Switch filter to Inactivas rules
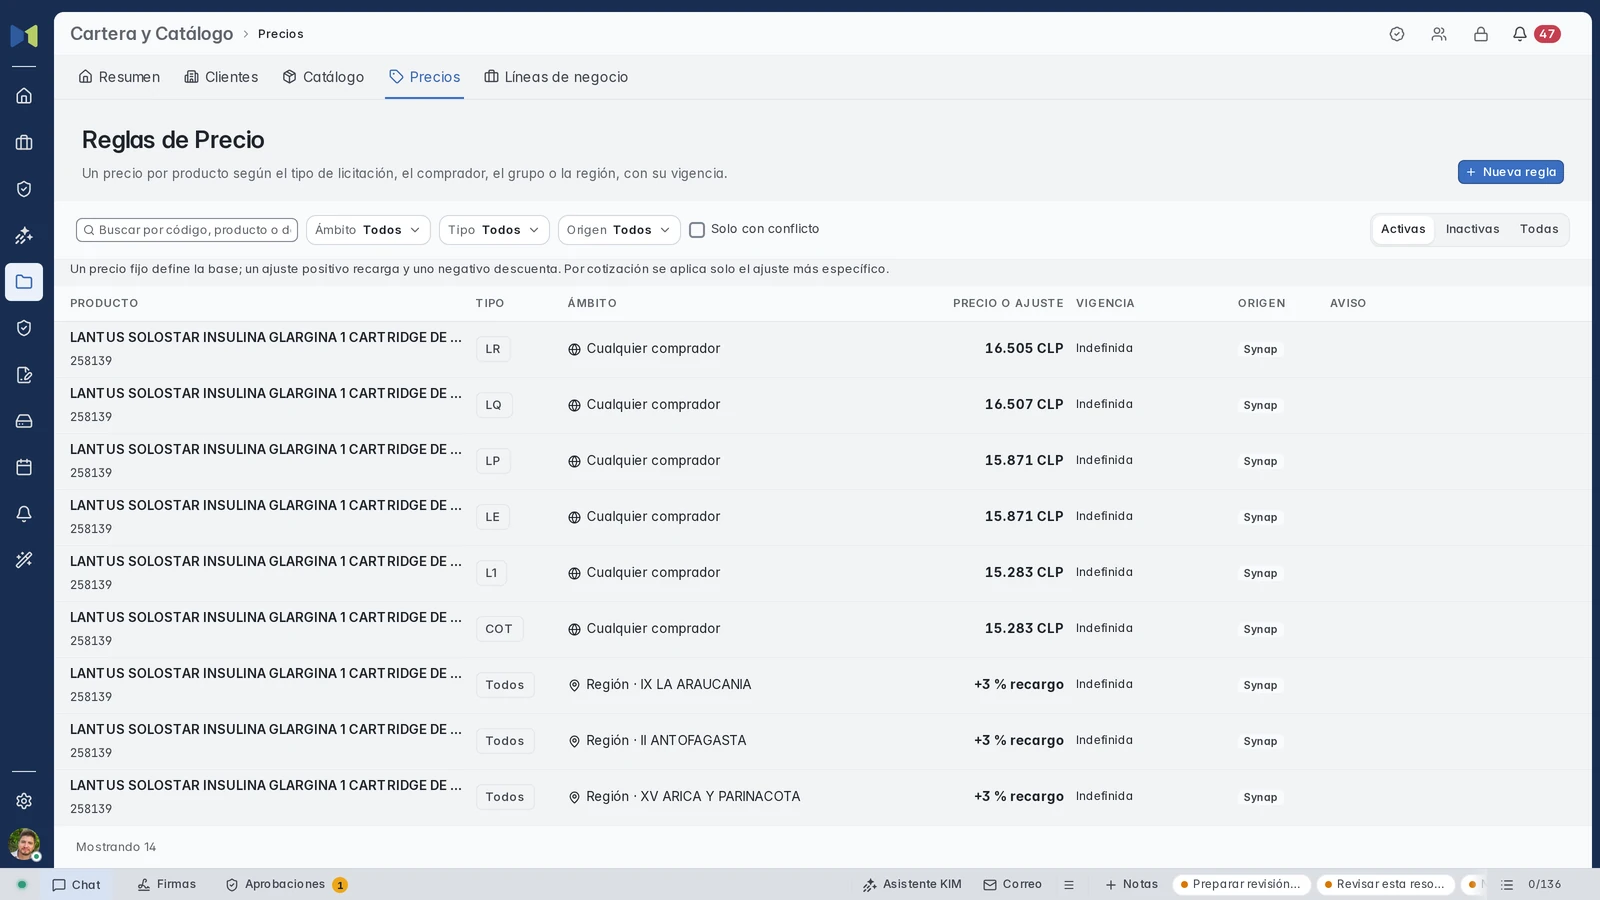This screenshot has width=1600, height=900. [x=1472, y=229]
